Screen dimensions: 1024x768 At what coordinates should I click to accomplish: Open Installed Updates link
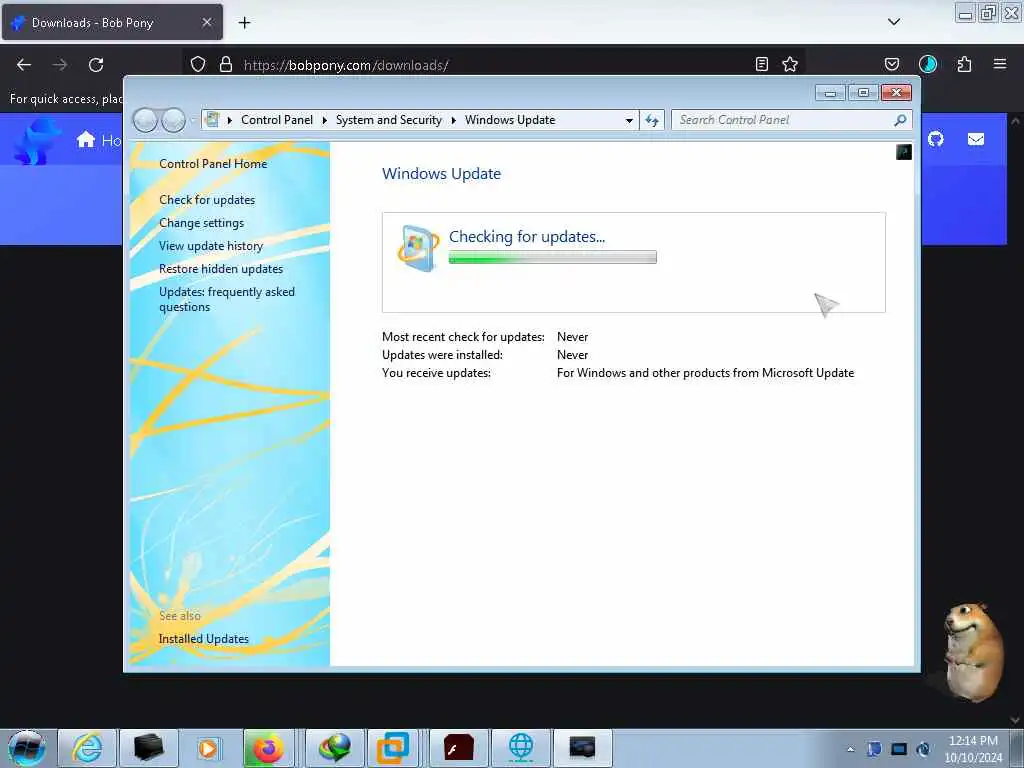tap(204, 639)
